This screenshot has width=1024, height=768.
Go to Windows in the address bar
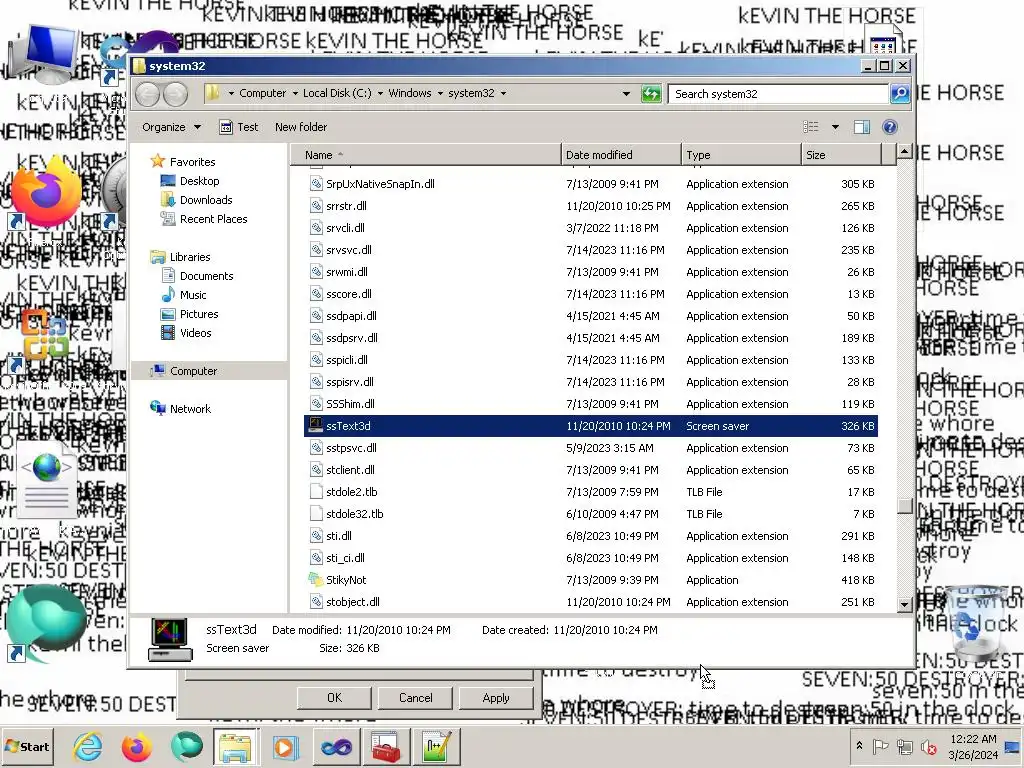pyautogui.click(x=409, y=93)
